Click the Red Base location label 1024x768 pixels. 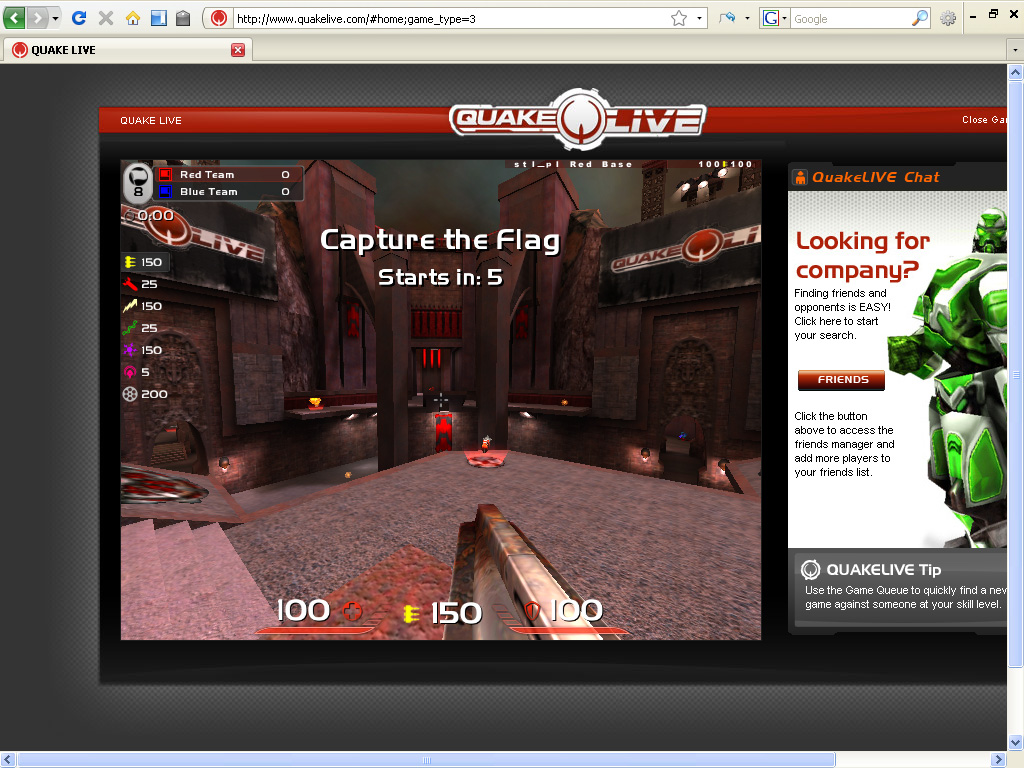coord(600,164)
